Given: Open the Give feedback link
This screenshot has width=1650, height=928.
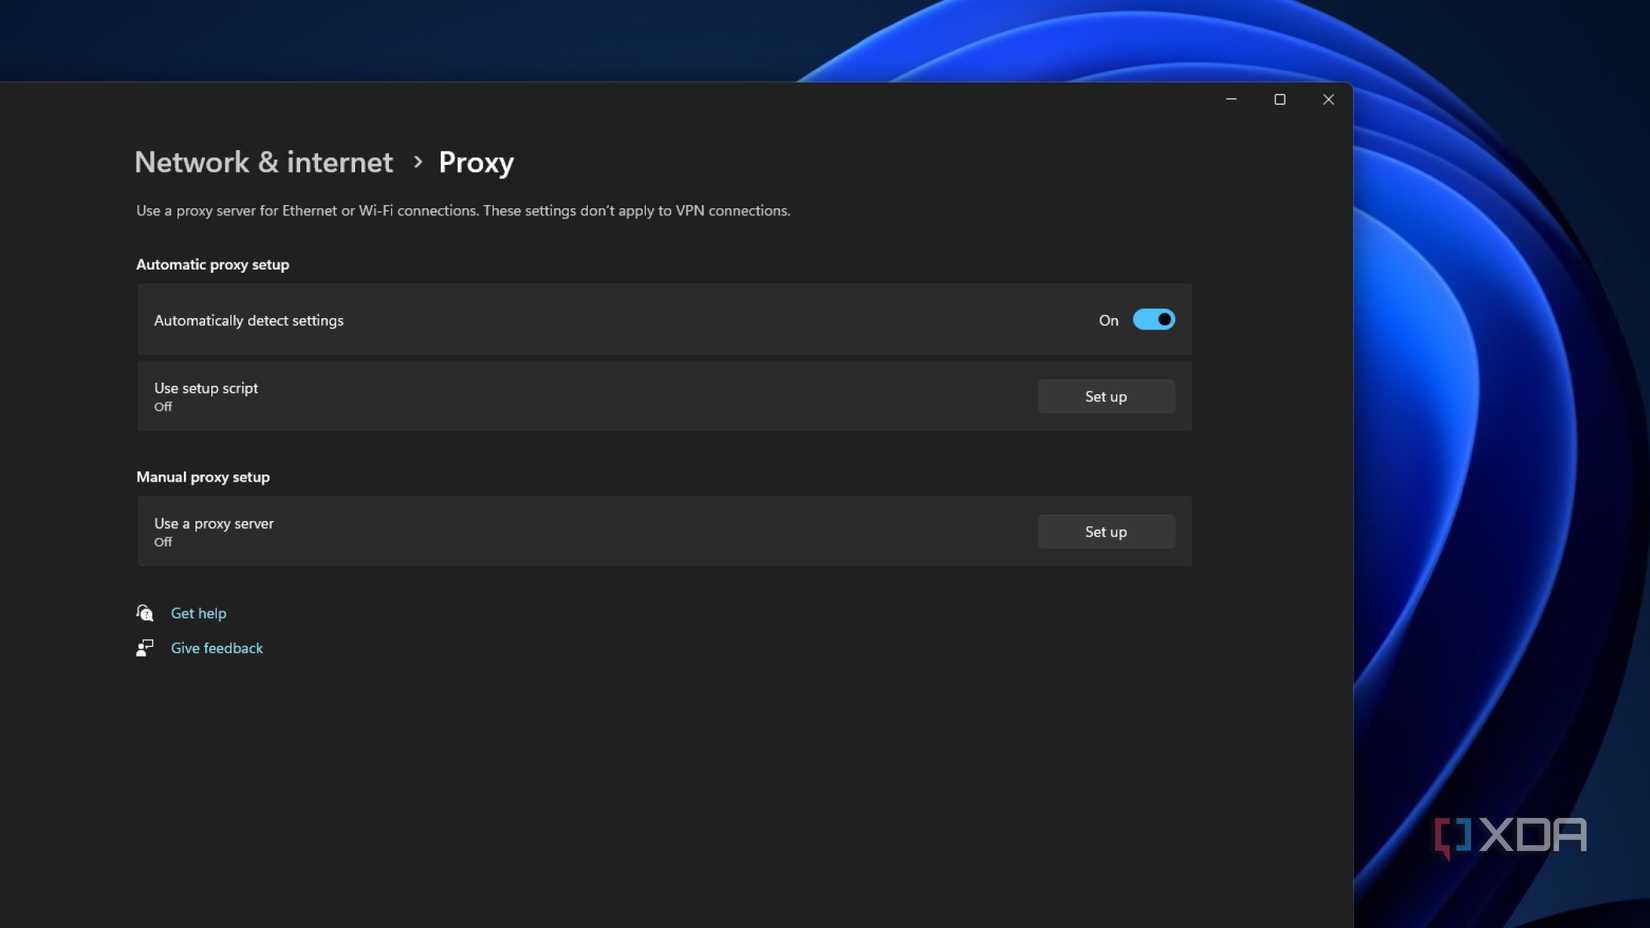Looking at the screenshot, I should click(216, 647).
